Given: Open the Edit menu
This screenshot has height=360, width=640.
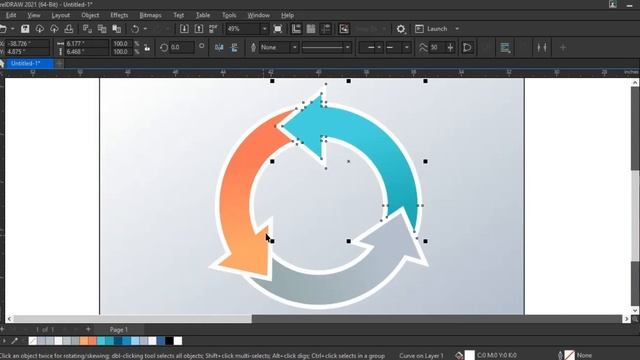Looking at the screenshot, I should point(11,15).
